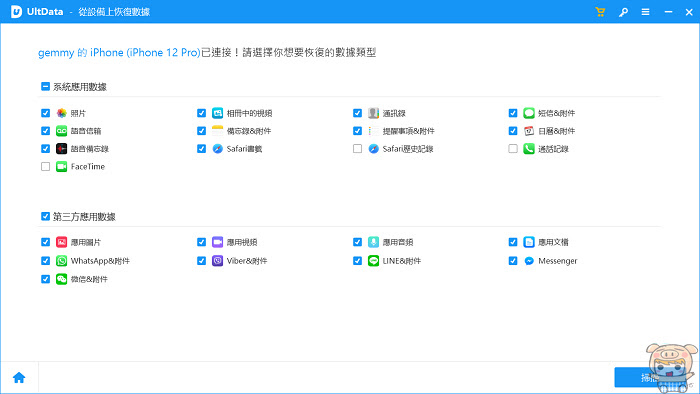Click the album videos (相冊中的視頻) icon
The width and height of the screenshot is (700, 394).
(217, 113)
